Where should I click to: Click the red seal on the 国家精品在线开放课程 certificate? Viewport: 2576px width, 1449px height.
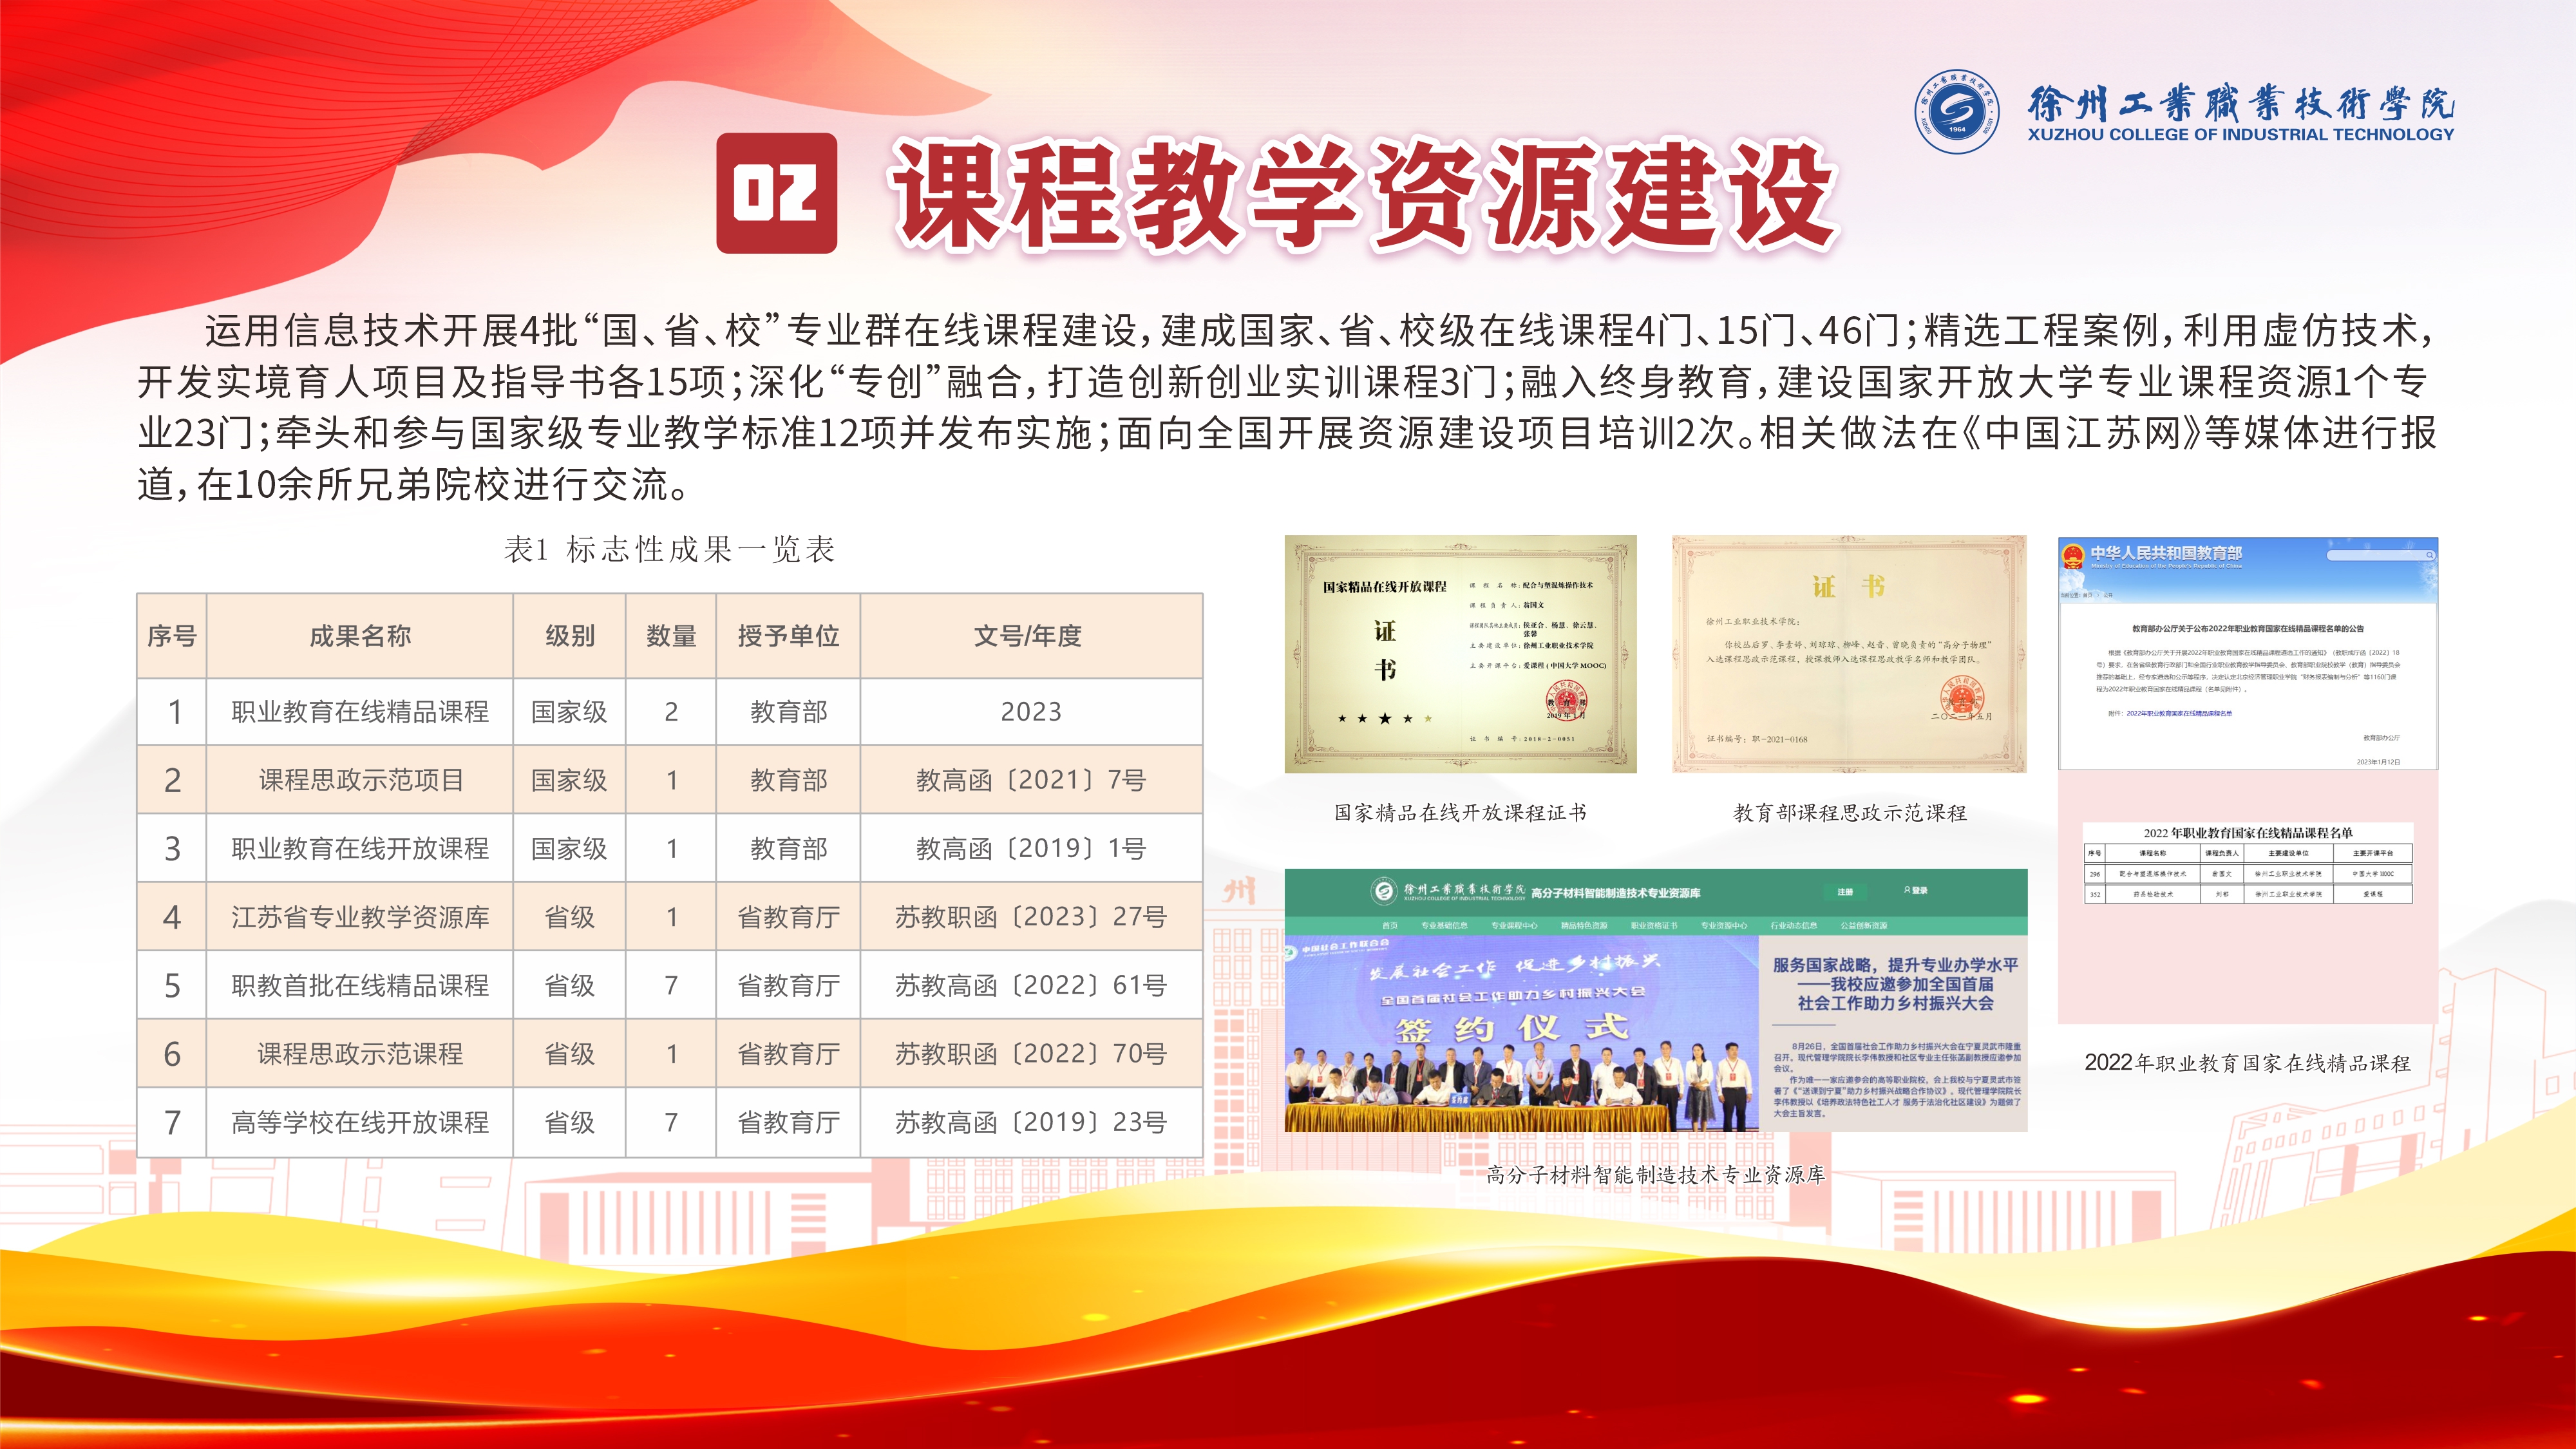(1567, 700)
